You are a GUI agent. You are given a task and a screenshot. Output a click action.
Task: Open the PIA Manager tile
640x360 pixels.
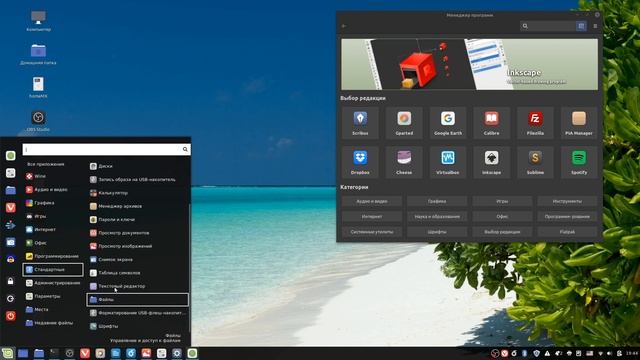point(579,122)
